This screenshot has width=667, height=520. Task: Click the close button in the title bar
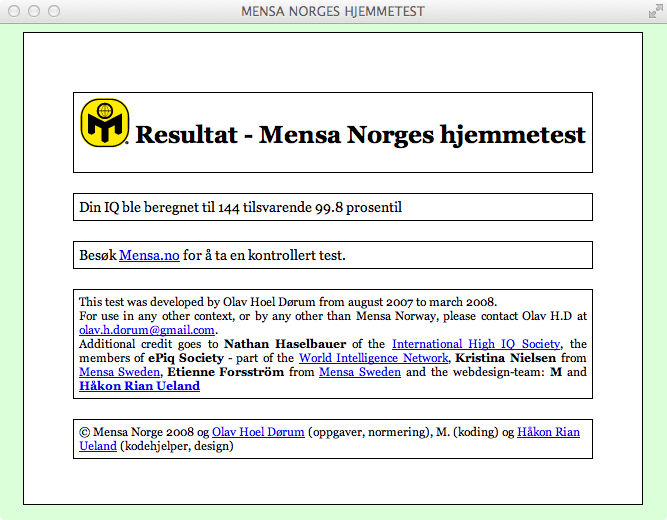(x=14, y=11)
